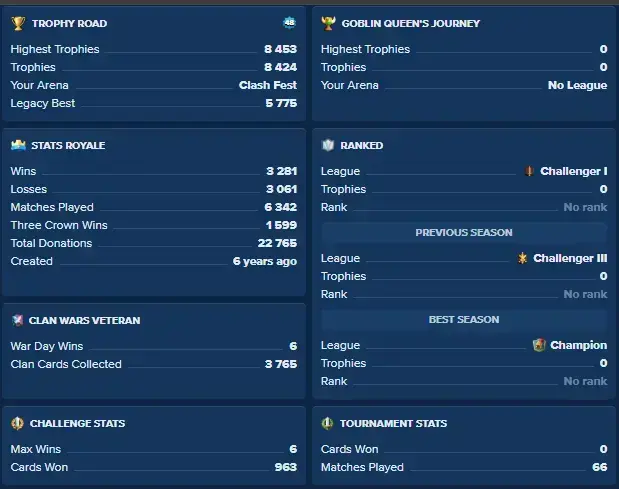619x489 pixels.
Task: Click the Clan Cards Collected value 3 765
Action: click(281, 364)
